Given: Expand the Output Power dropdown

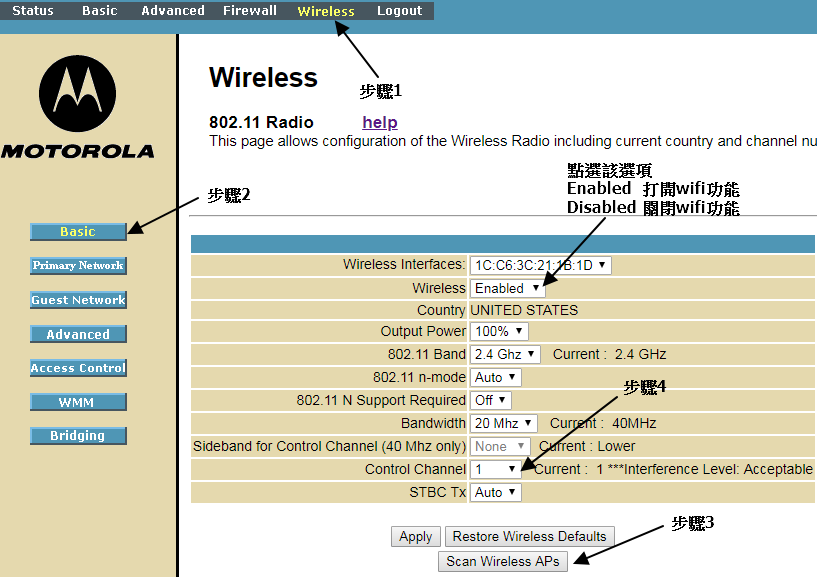Looking at the screenshot, I should (499, 331).
